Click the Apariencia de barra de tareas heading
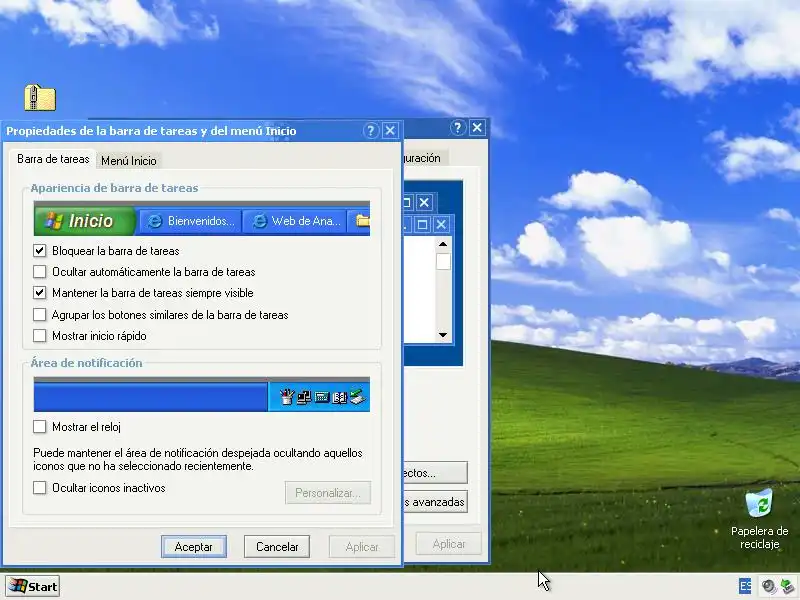800x600 pixels. (114, 188)
